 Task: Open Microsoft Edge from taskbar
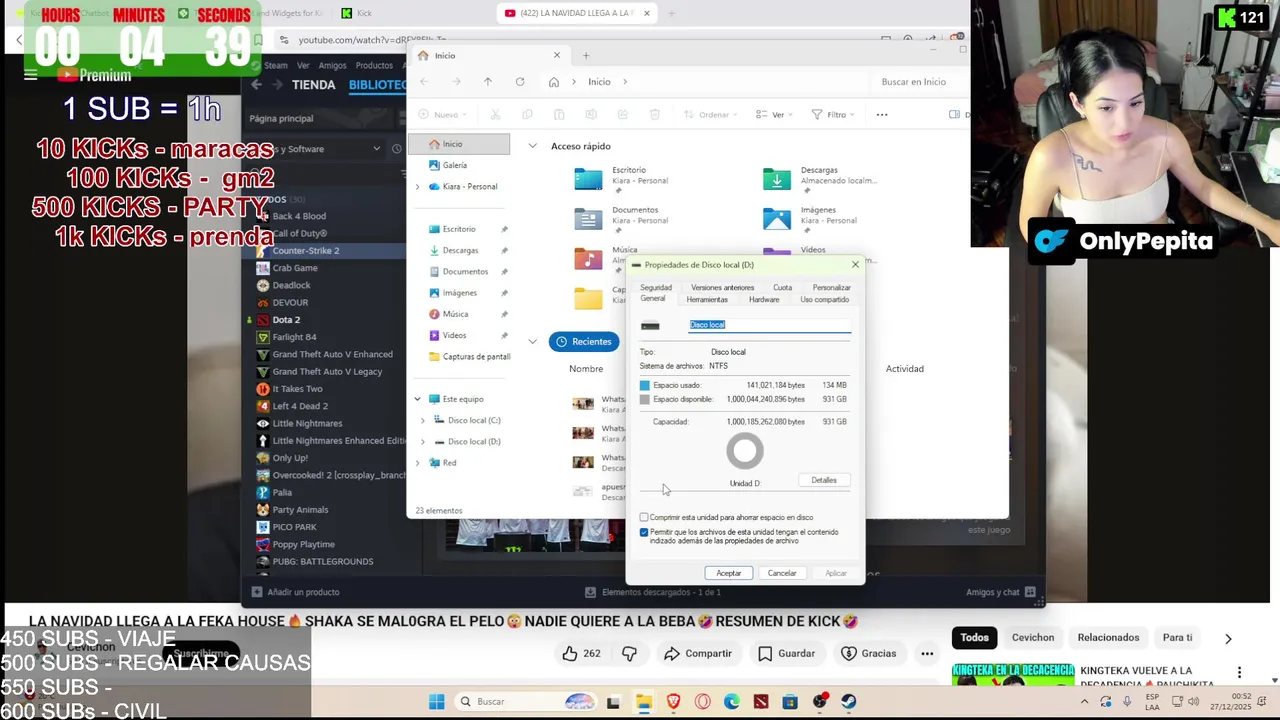731,701
